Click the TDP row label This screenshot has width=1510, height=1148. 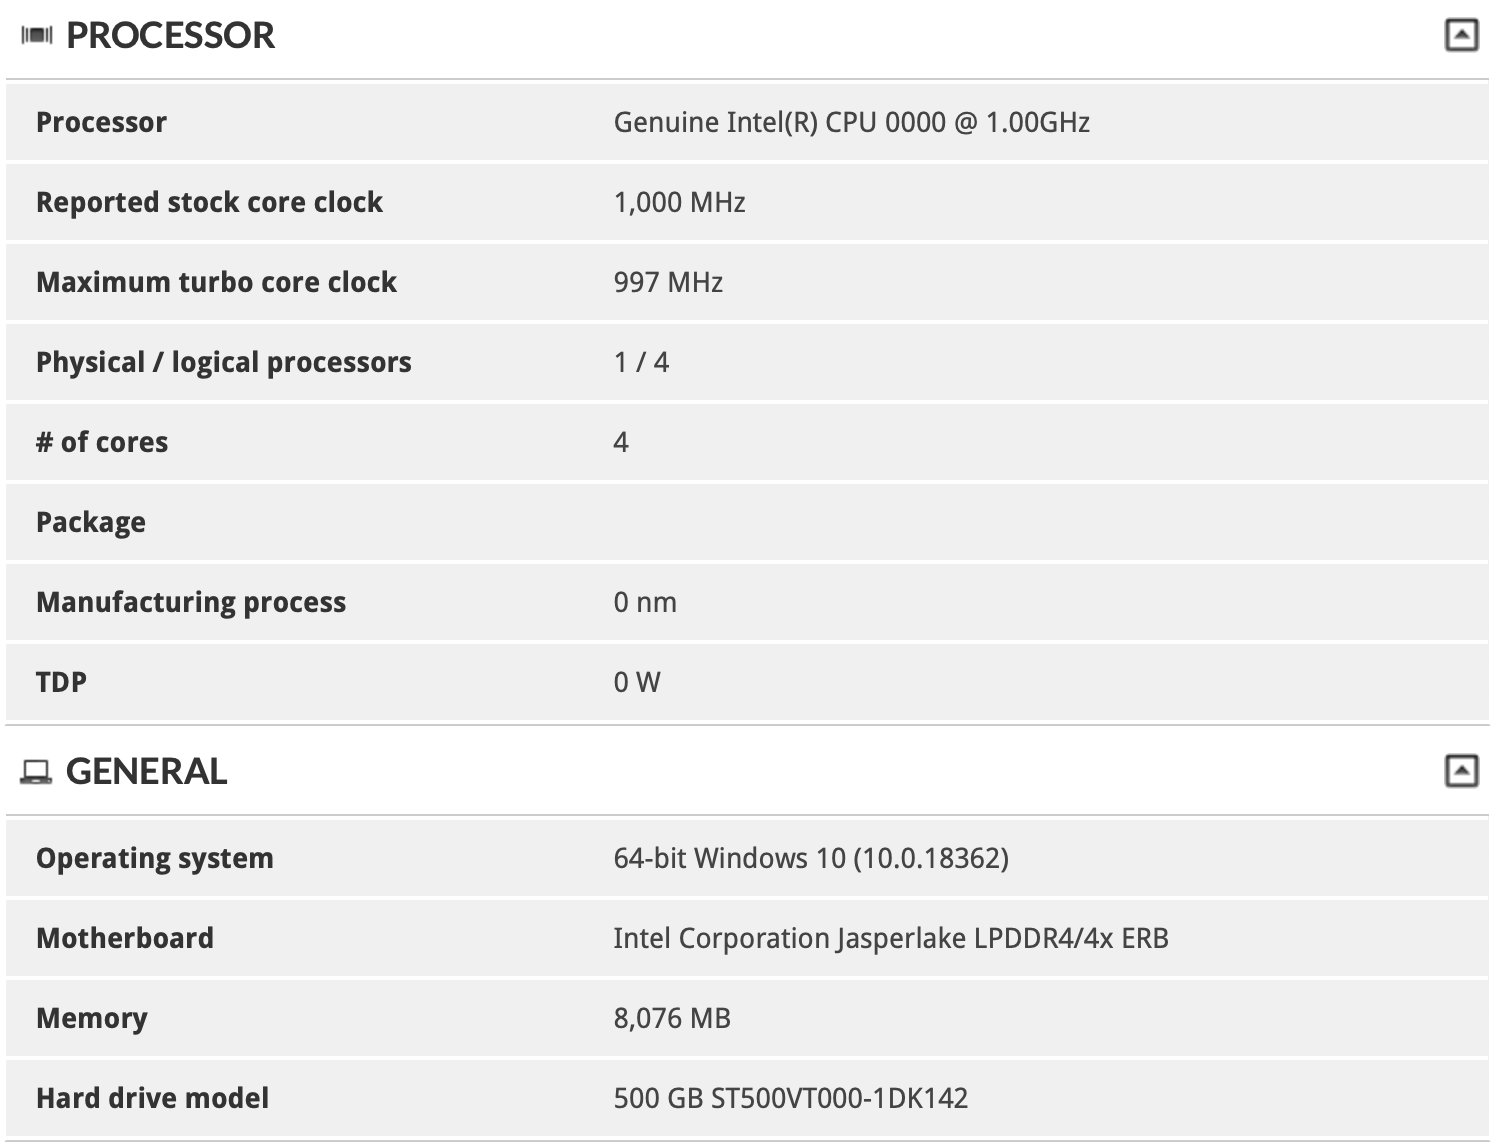tap(61, 682)
